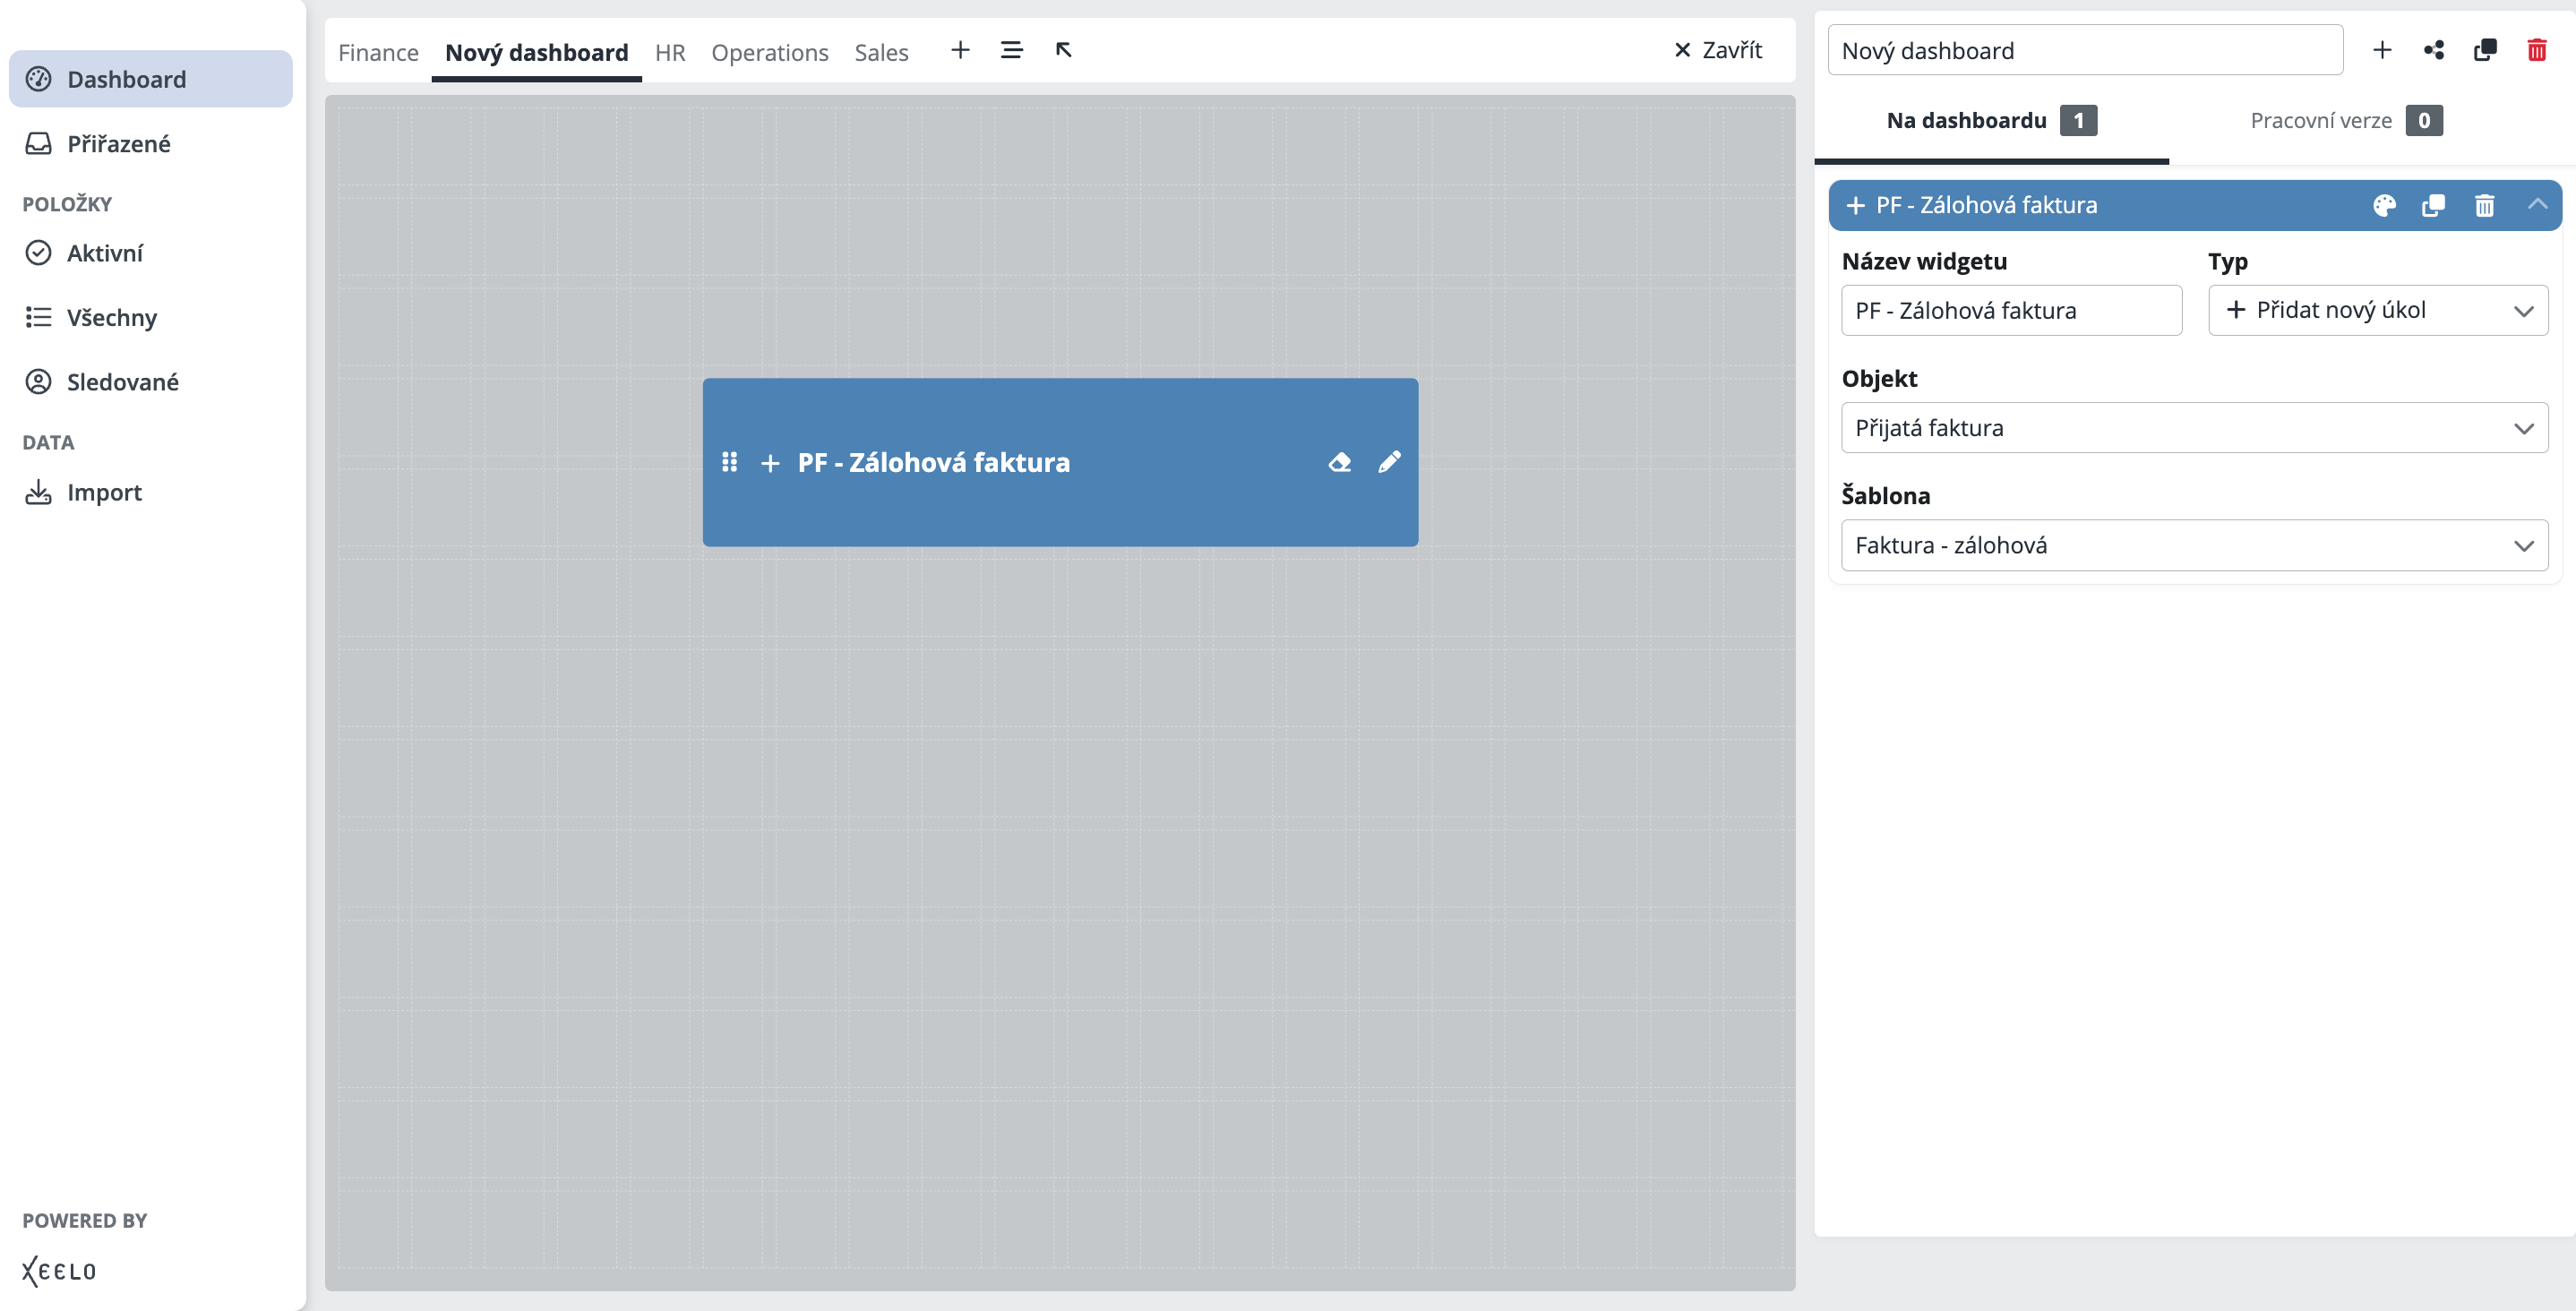
Task: Open dashboard list menu icon
Action: click(1011, 50)
